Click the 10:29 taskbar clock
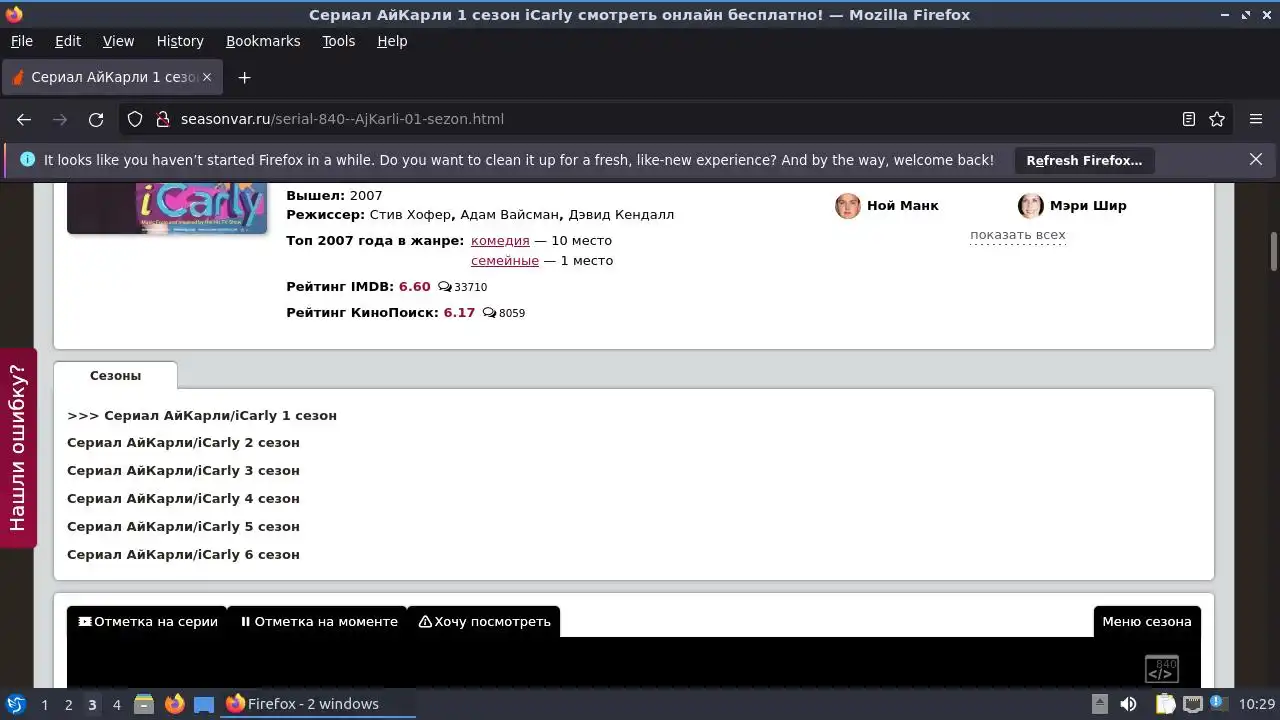Image resolution: width=1280 pixels, height=720 pixels. click(x=1257, y=704)
